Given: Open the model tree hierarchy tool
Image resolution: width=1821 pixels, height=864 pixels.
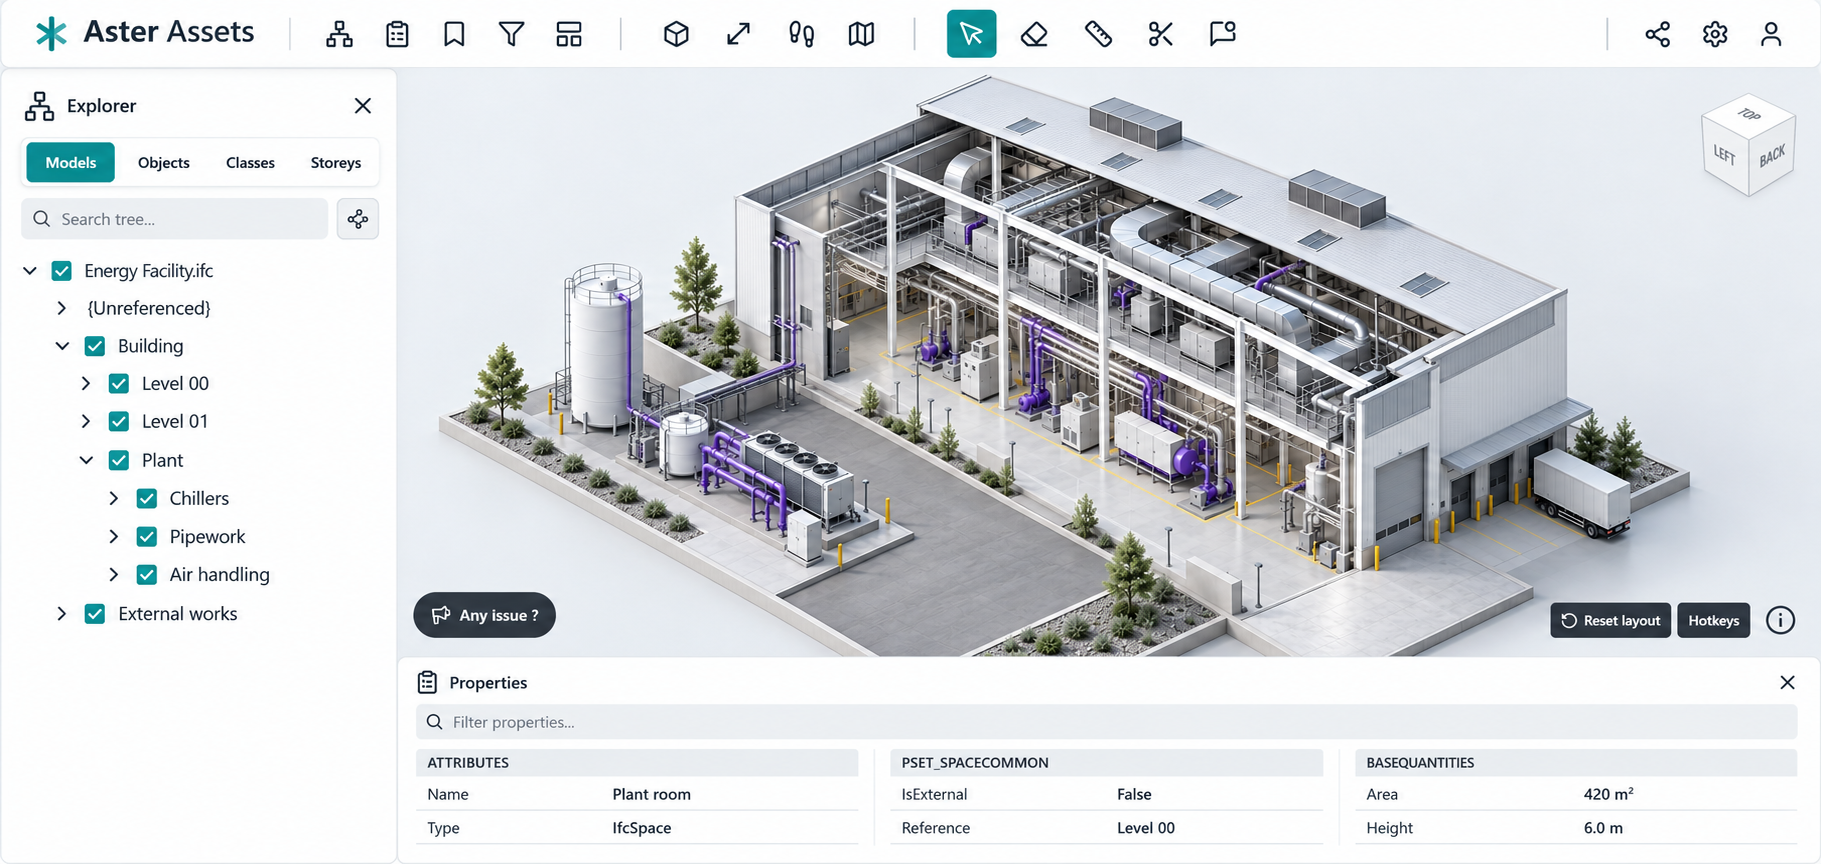Looking at the screenshot, I should pyautogui.click(x=339, y=34).
